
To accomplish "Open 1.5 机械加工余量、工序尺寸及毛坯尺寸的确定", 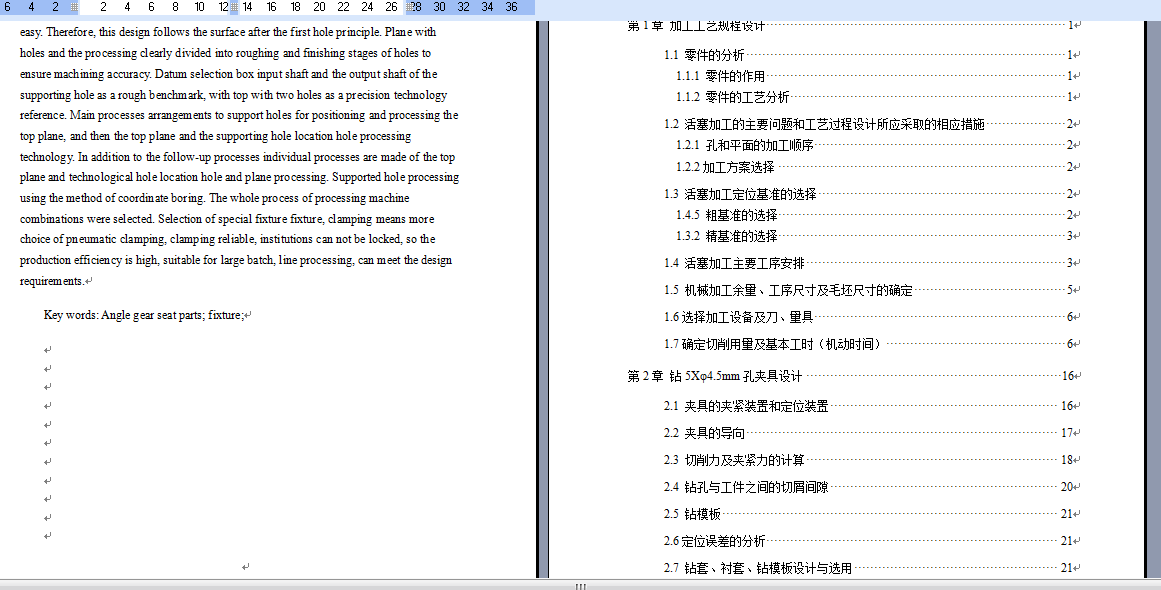I will tap(871, 290).
